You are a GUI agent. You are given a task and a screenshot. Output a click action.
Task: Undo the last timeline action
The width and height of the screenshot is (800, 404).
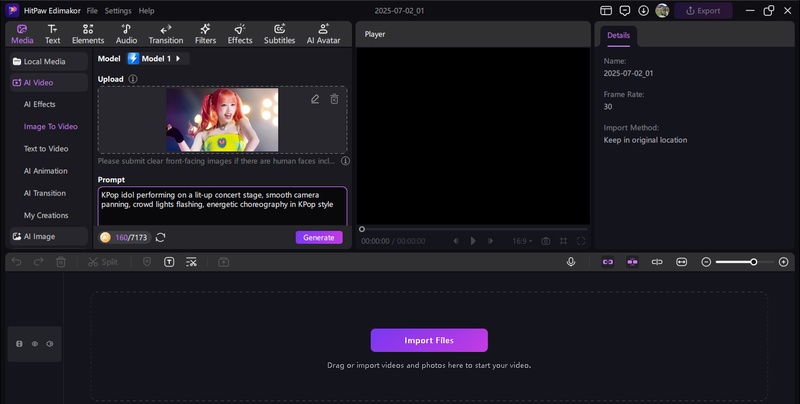(x=16, y=262)
